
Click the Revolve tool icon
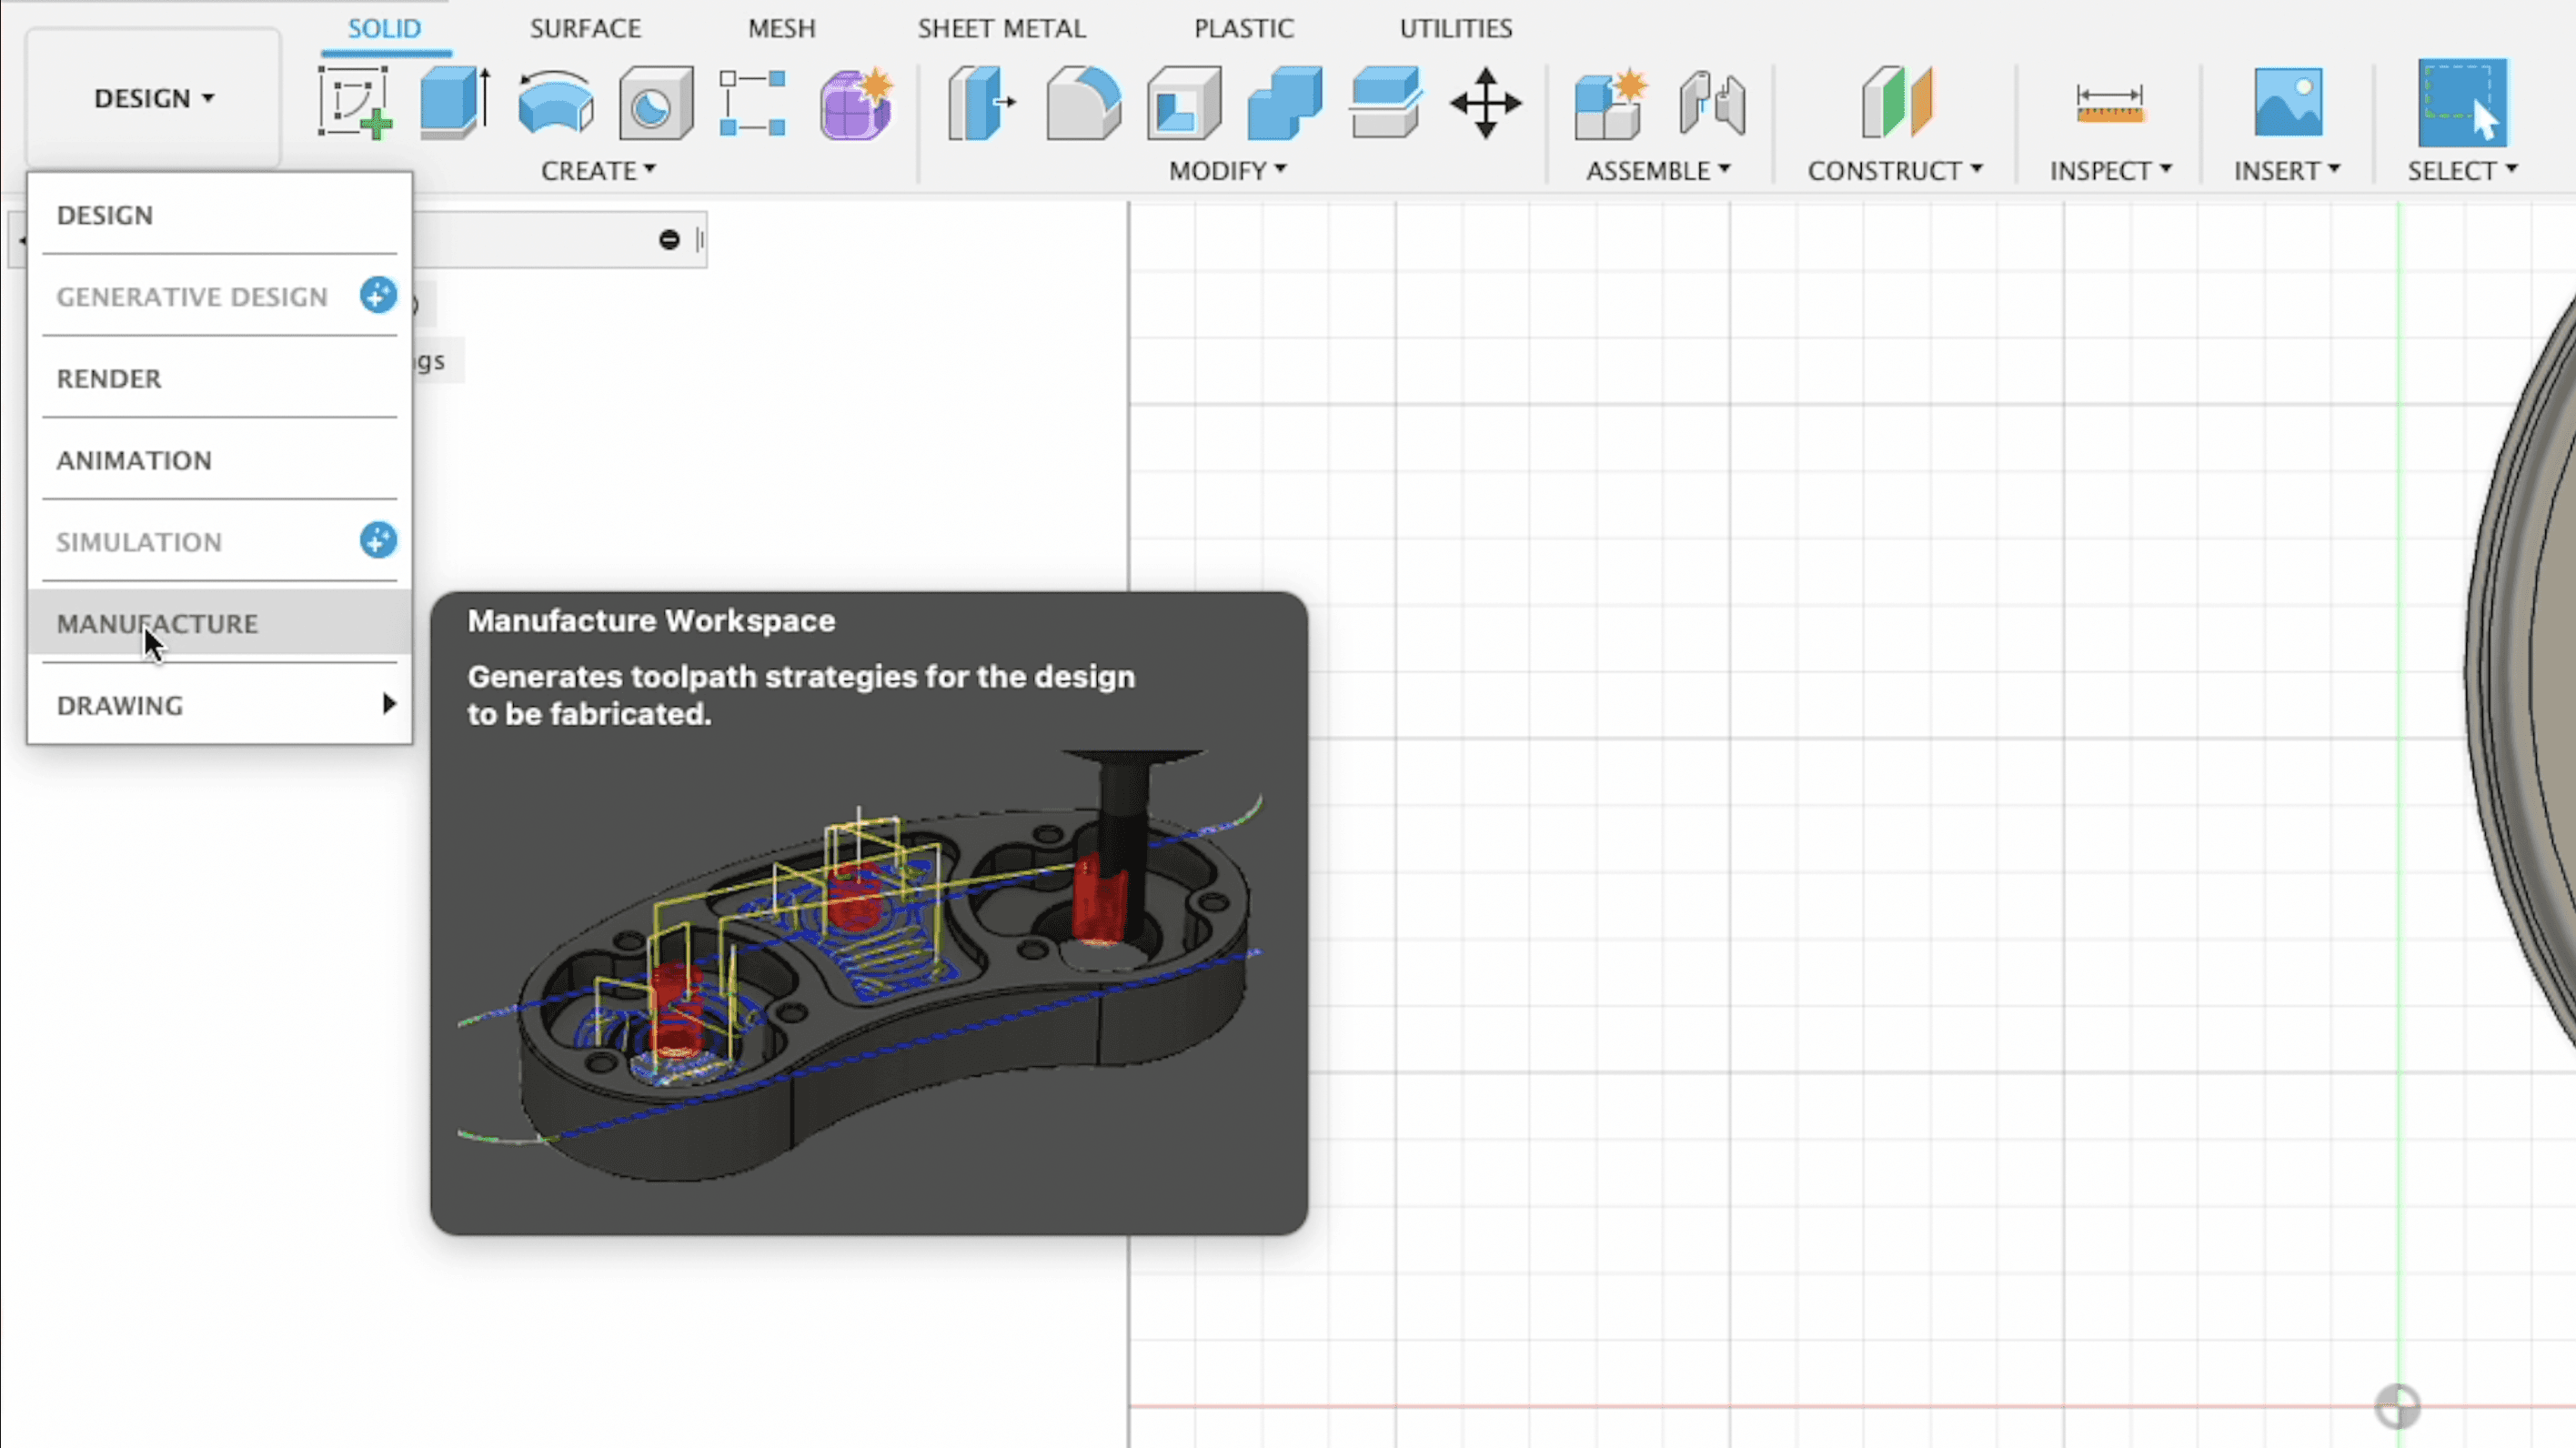click(556, 102)
